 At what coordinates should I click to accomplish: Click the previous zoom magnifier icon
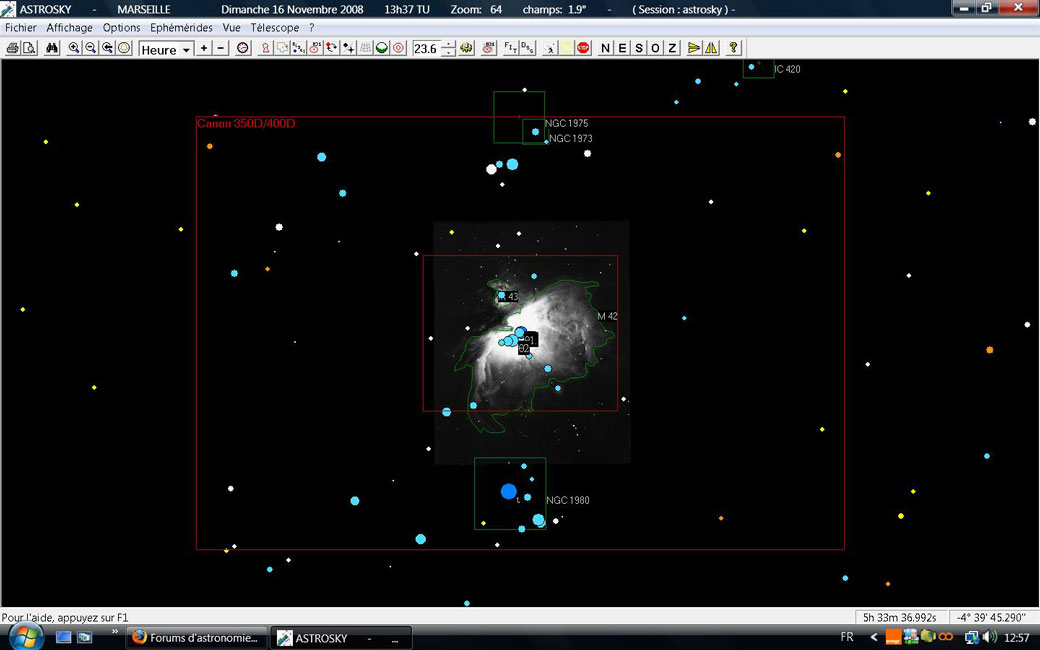point(107,48)
